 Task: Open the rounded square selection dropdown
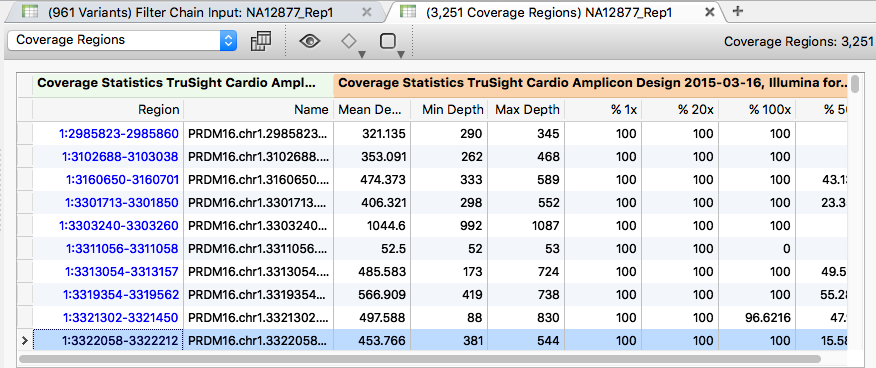tap(392, 44)
